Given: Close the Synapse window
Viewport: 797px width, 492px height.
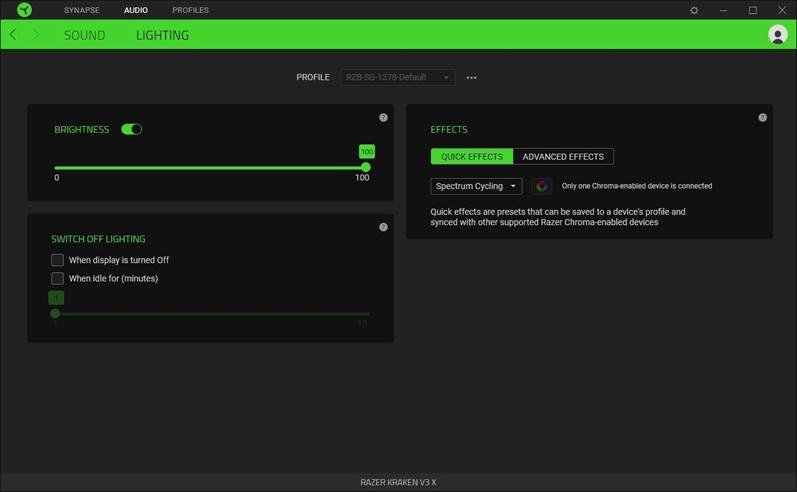Looking at the screenshot, I should 782,10.
